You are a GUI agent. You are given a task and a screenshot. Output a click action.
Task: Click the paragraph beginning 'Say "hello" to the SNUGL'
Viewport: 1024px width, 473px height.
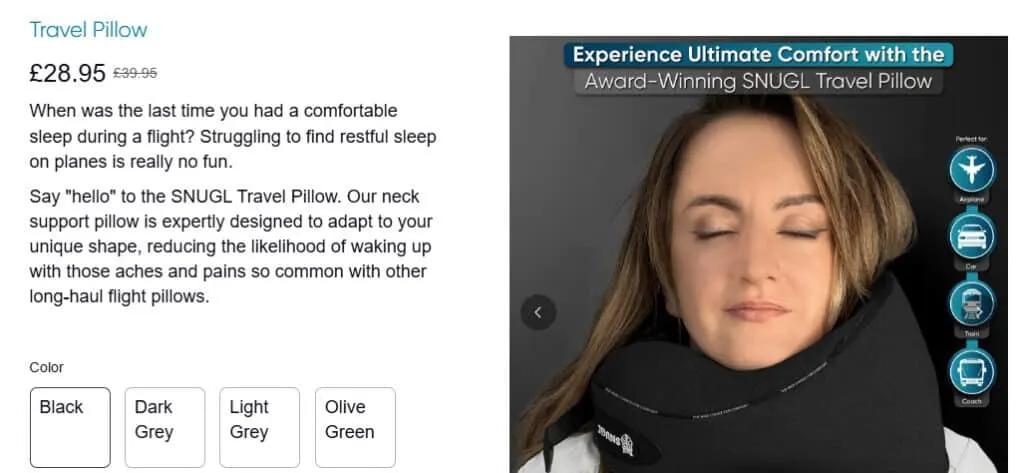click(231, 246)
